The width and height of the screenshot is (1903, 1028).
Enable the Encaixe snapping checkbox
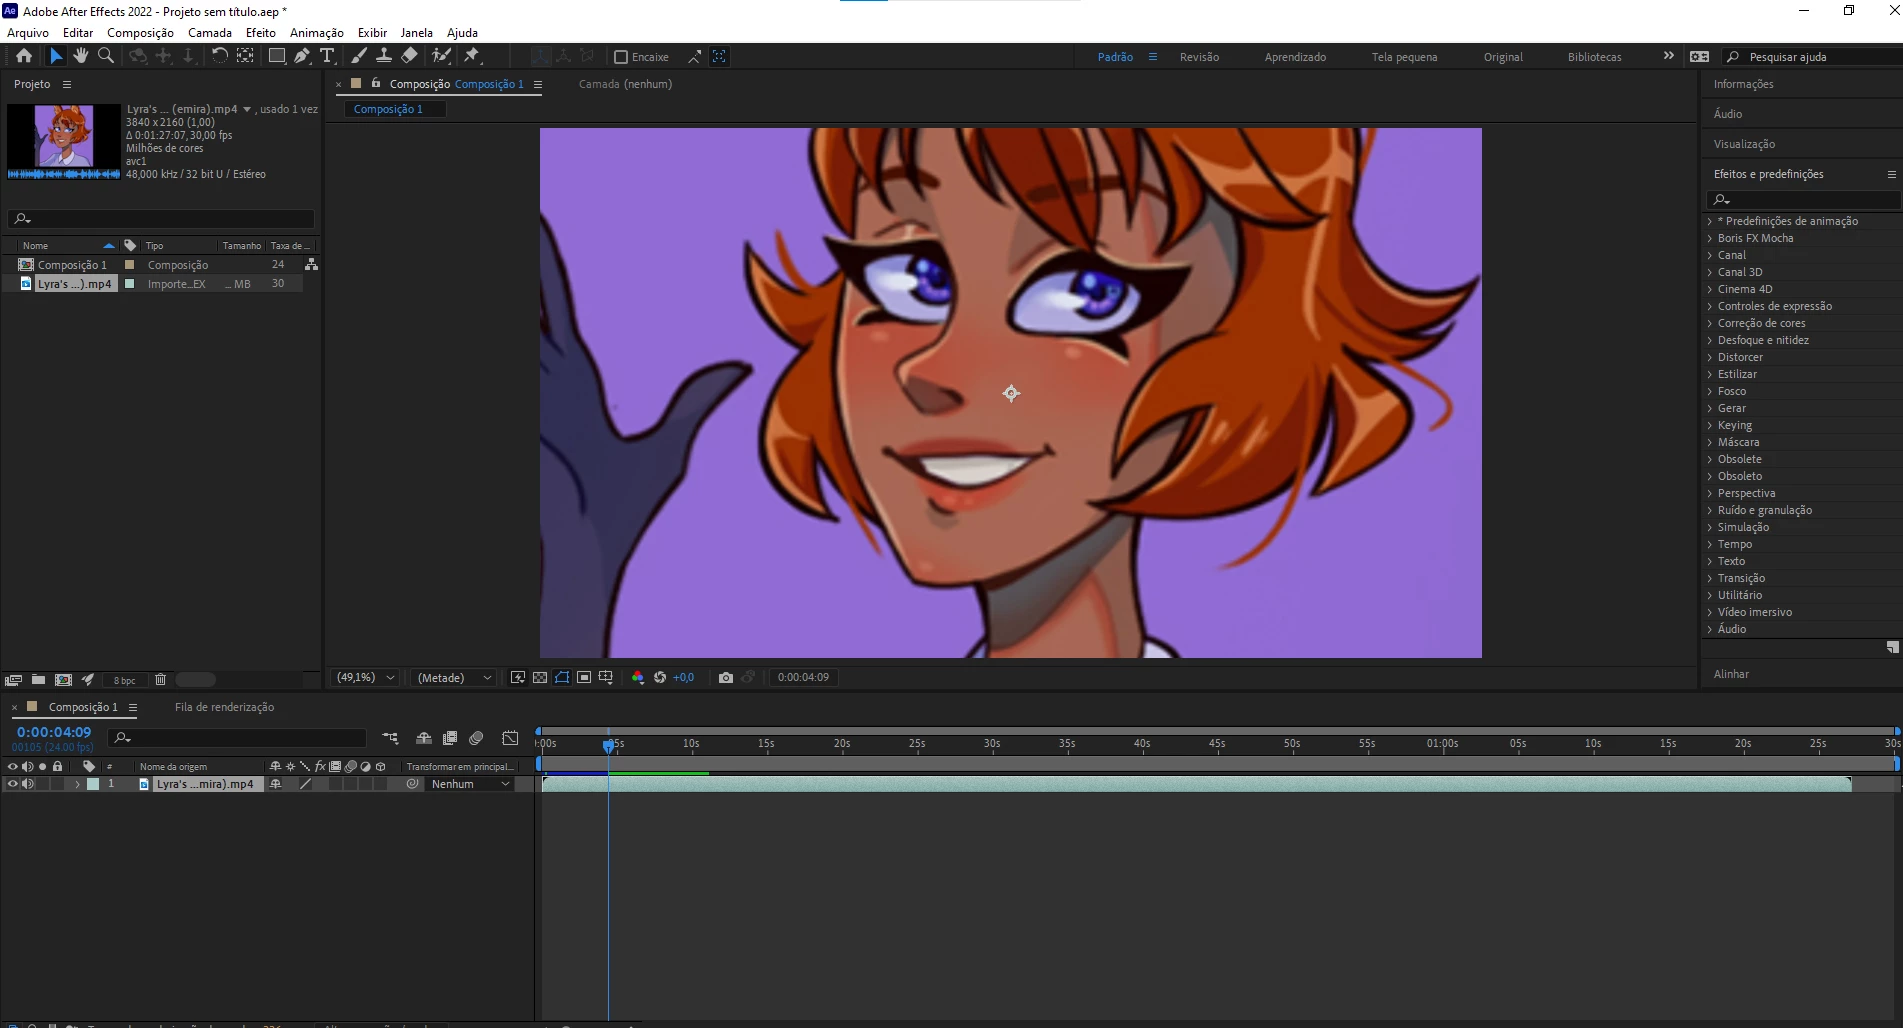pyautogui.click(x=621, y=57)
